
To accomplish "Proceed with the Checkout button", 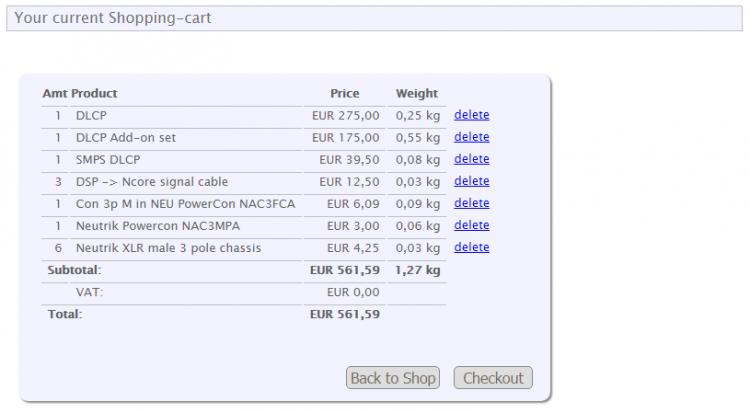I will point(493,378).
